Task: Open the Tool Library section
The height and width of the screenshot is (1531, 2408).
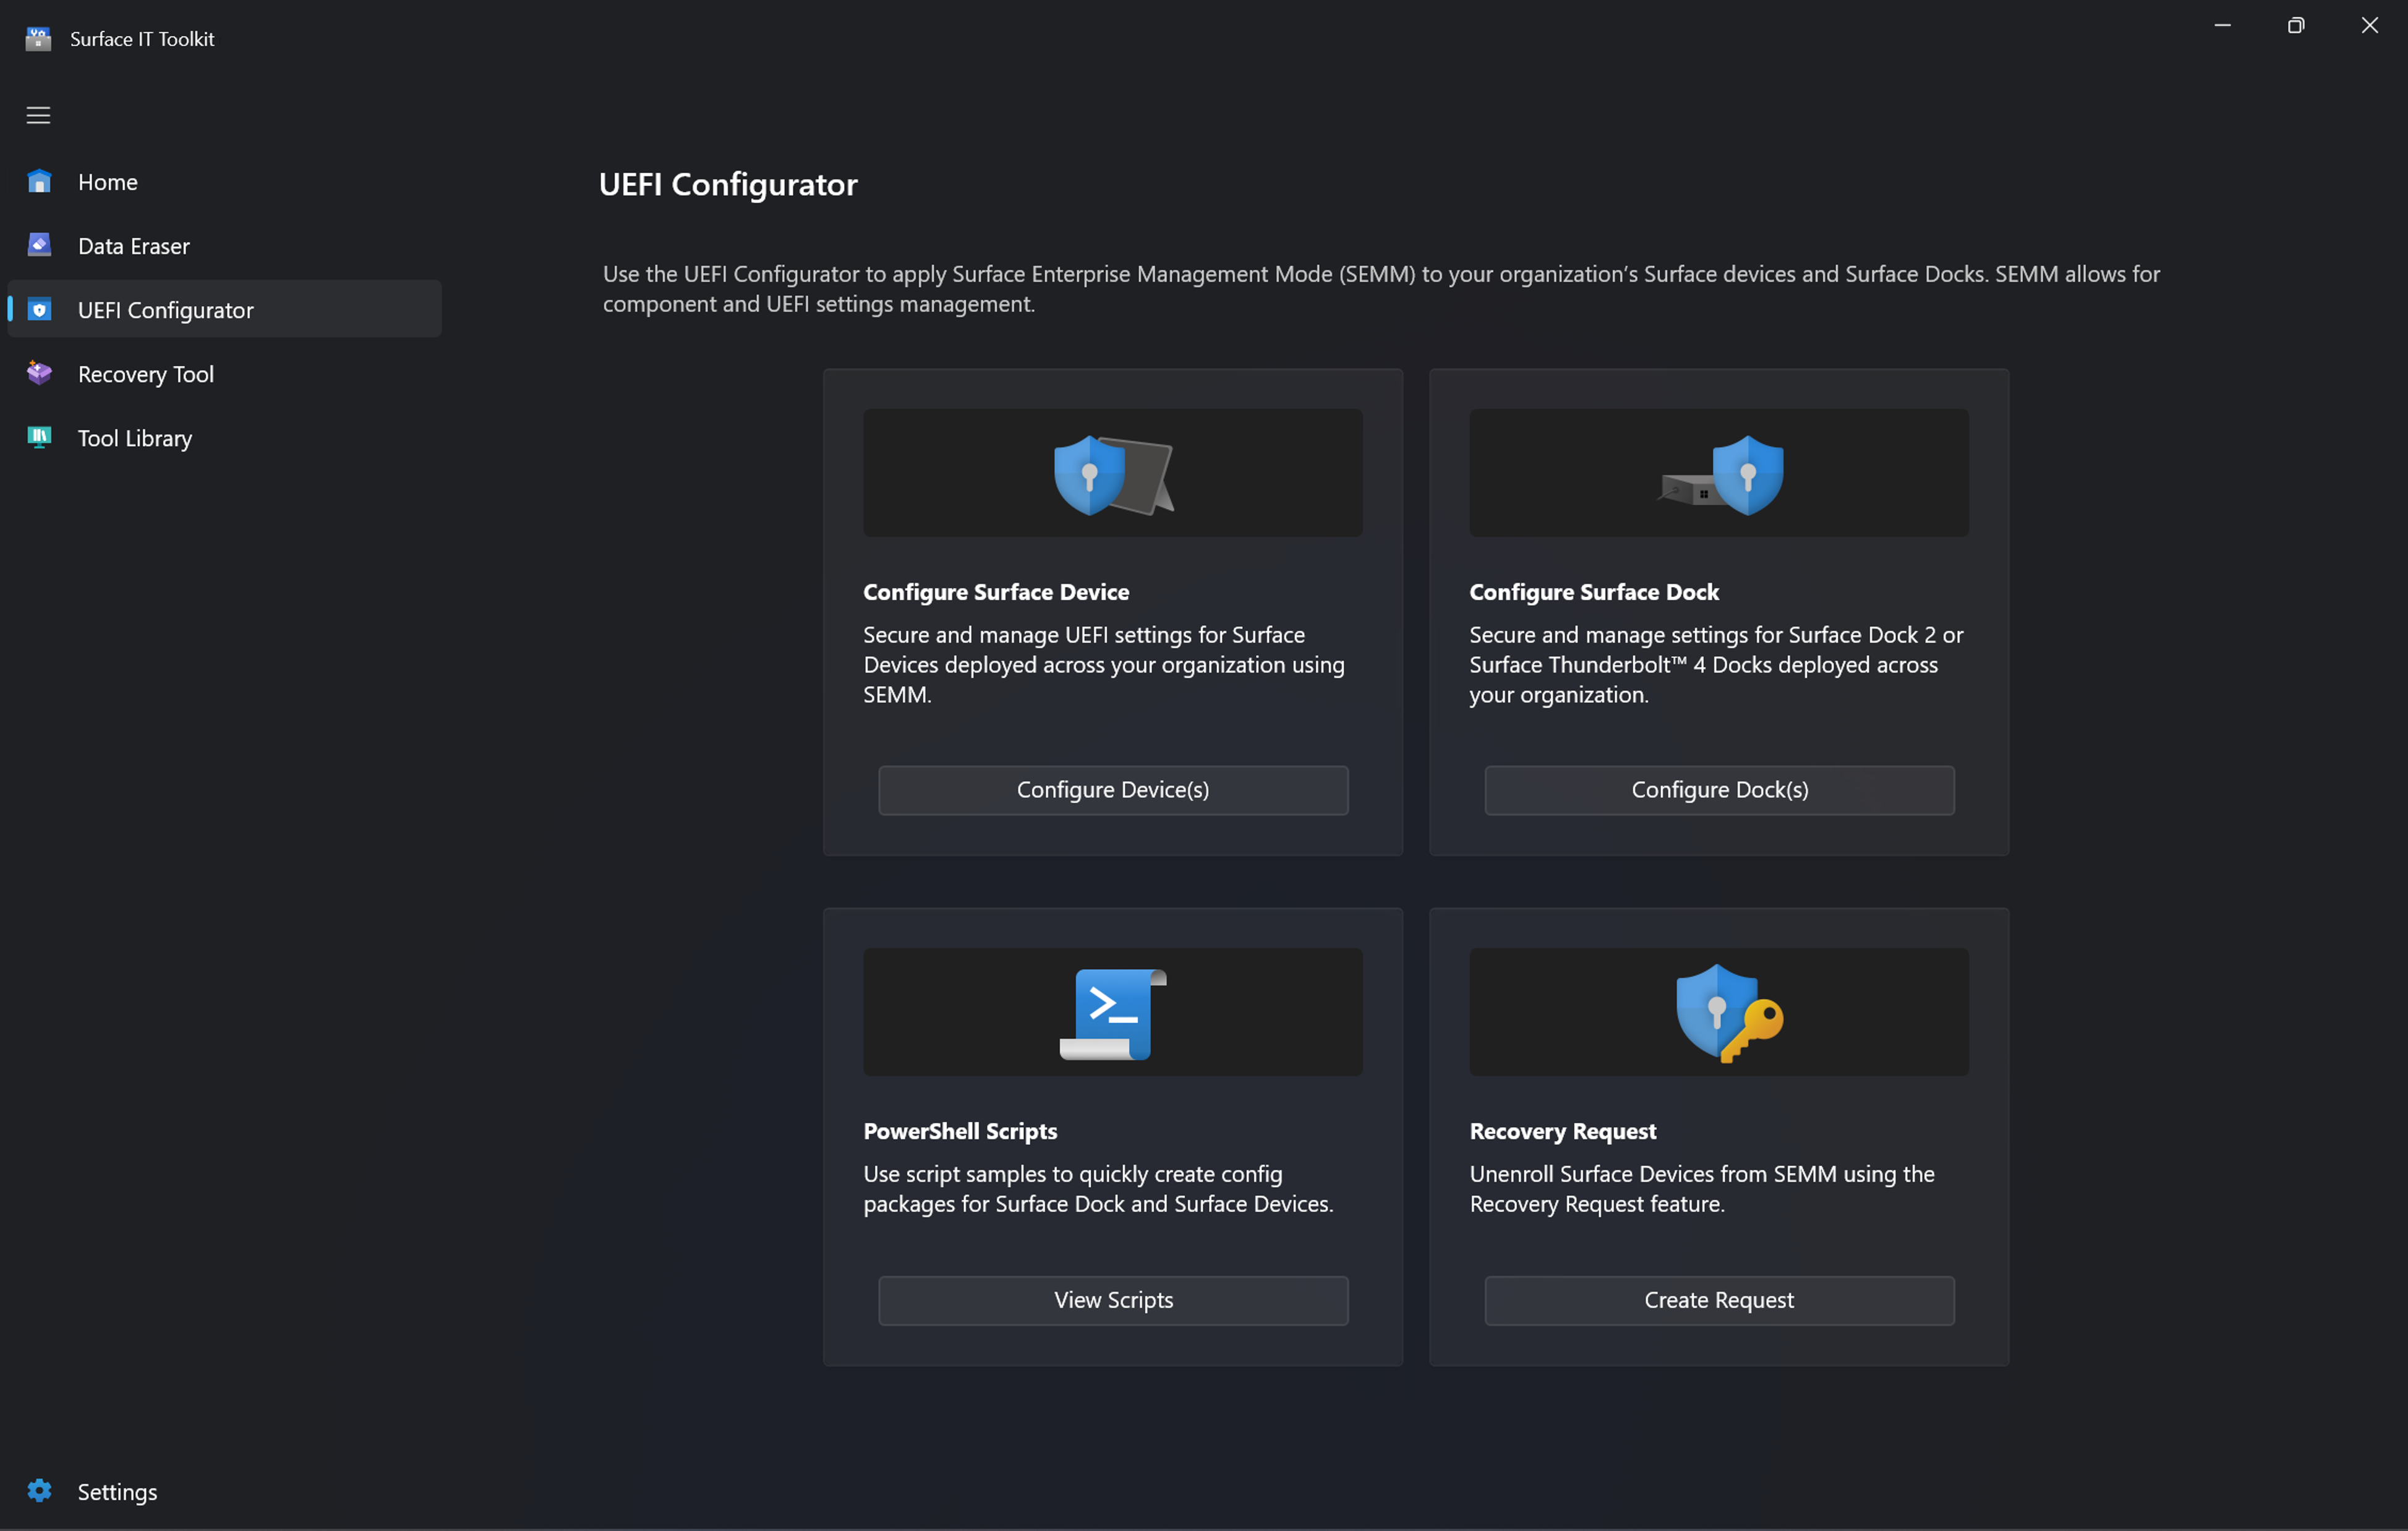Action: pyautogui.click(x=135, y=438)
